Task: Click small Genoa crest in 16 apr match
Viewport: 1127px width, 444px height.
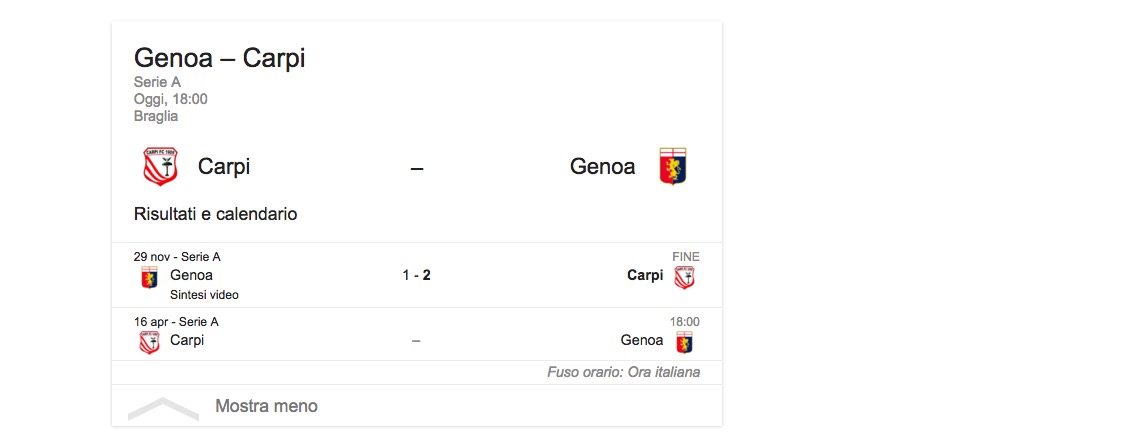Action: tap(684, 342)
